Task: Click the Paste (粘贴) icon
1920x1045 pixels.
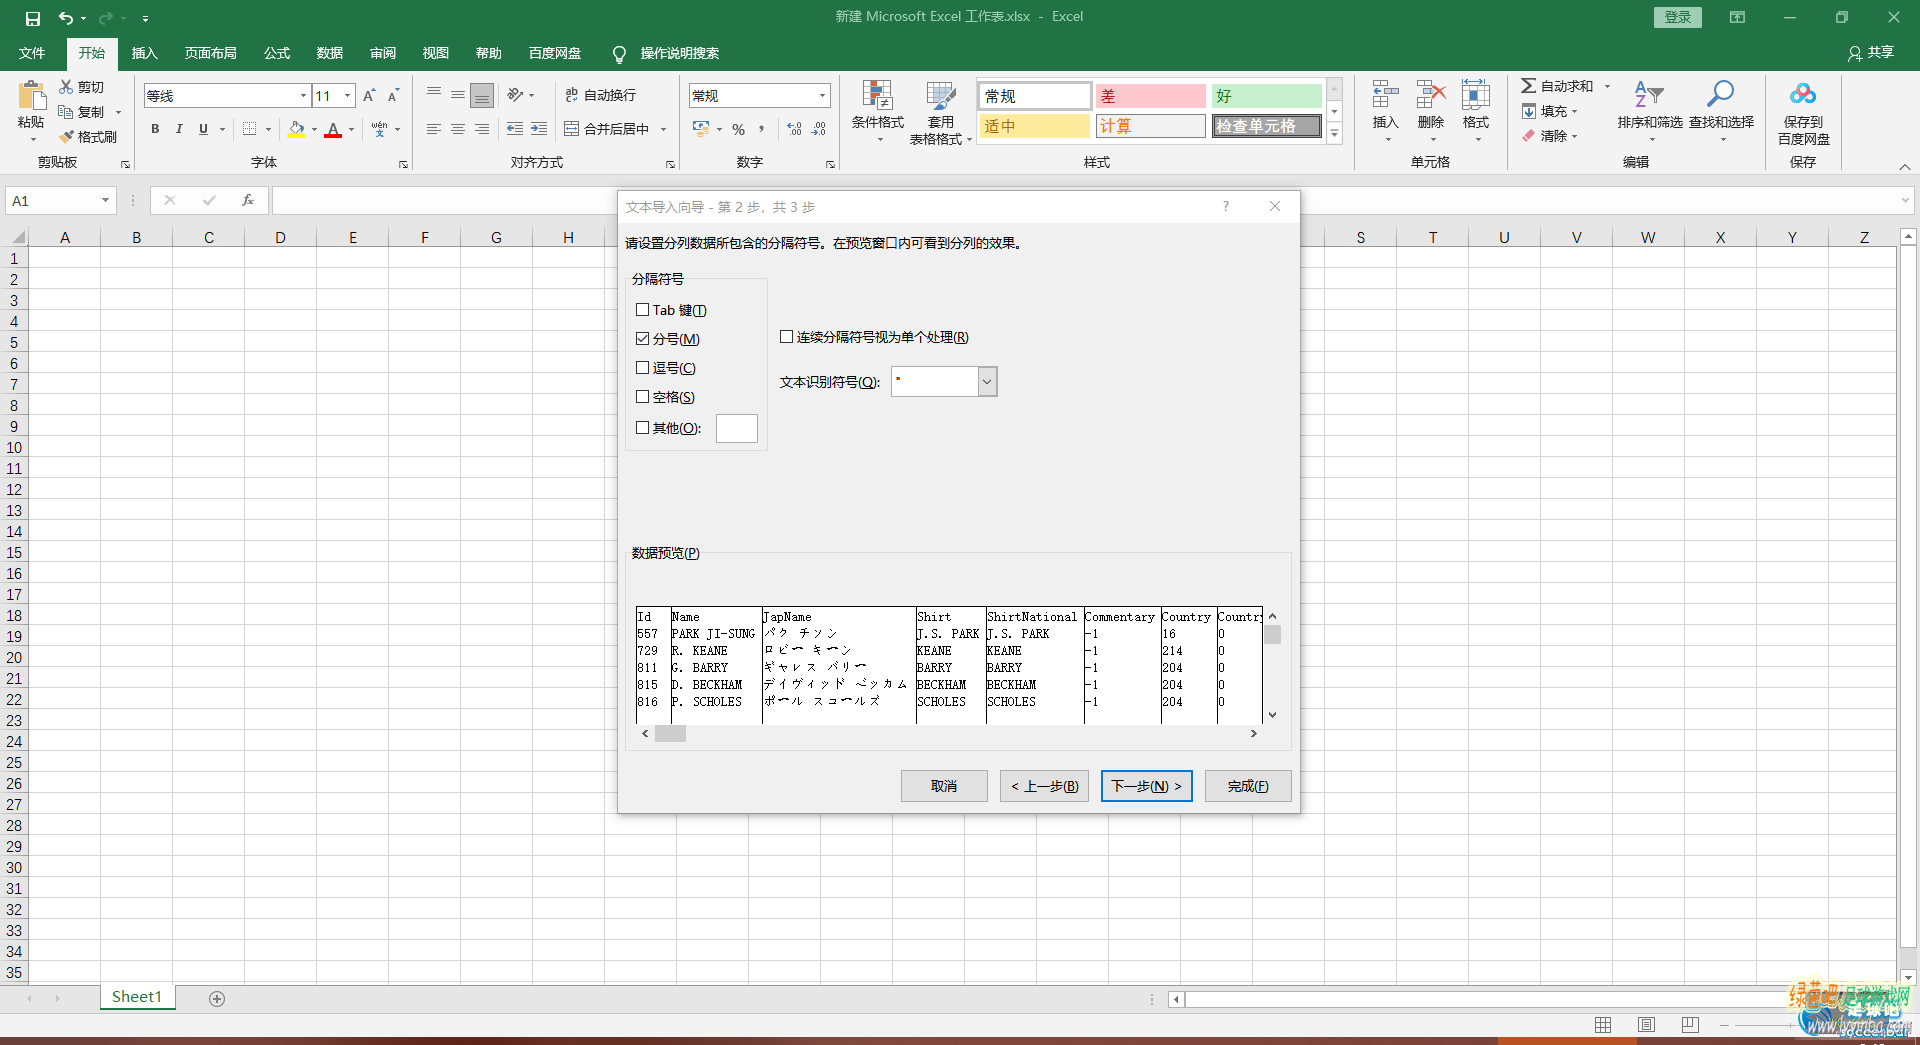Action: click(x=31, y=97)
